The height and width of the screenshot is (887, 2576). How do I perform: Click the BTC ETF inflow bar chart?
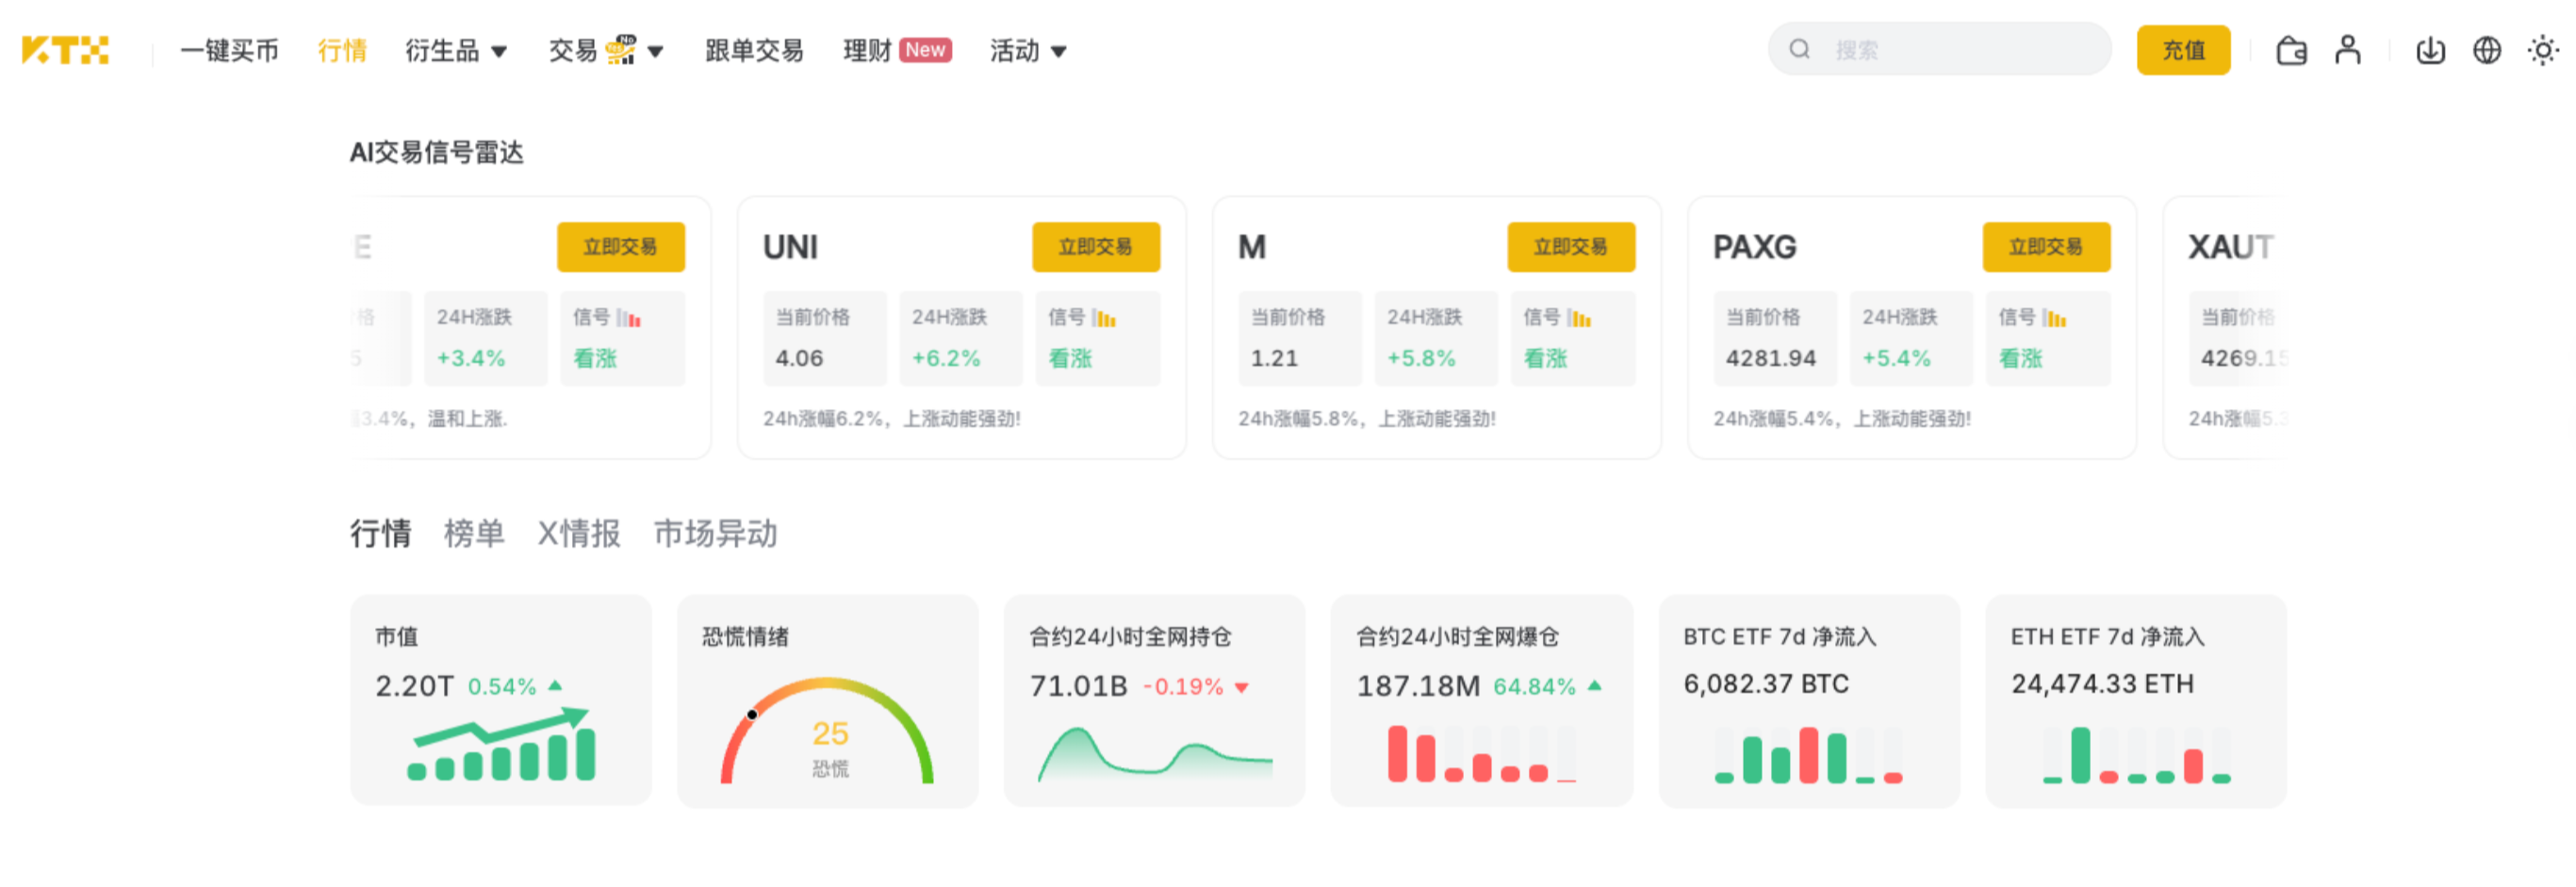click(1808, 754)
